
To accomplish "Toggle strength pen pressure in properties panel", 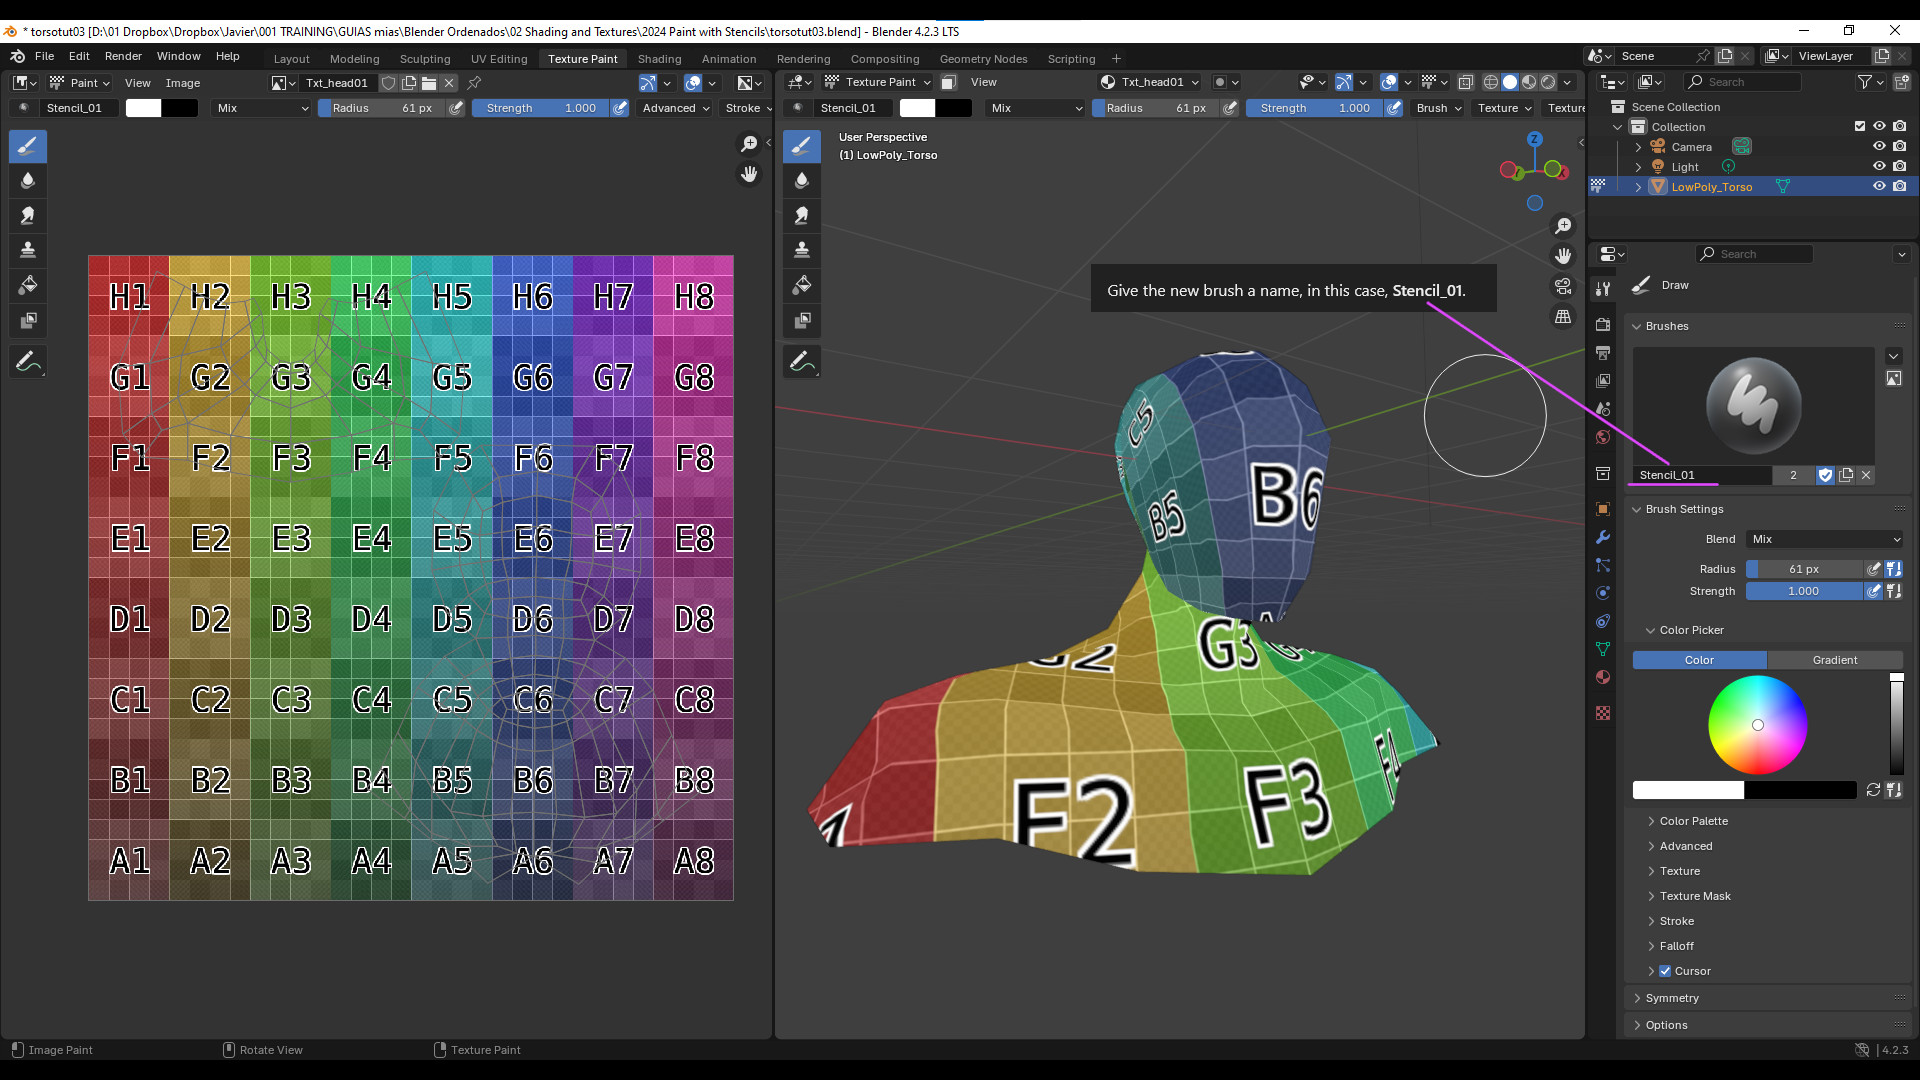I will [x=1874, y=591].
